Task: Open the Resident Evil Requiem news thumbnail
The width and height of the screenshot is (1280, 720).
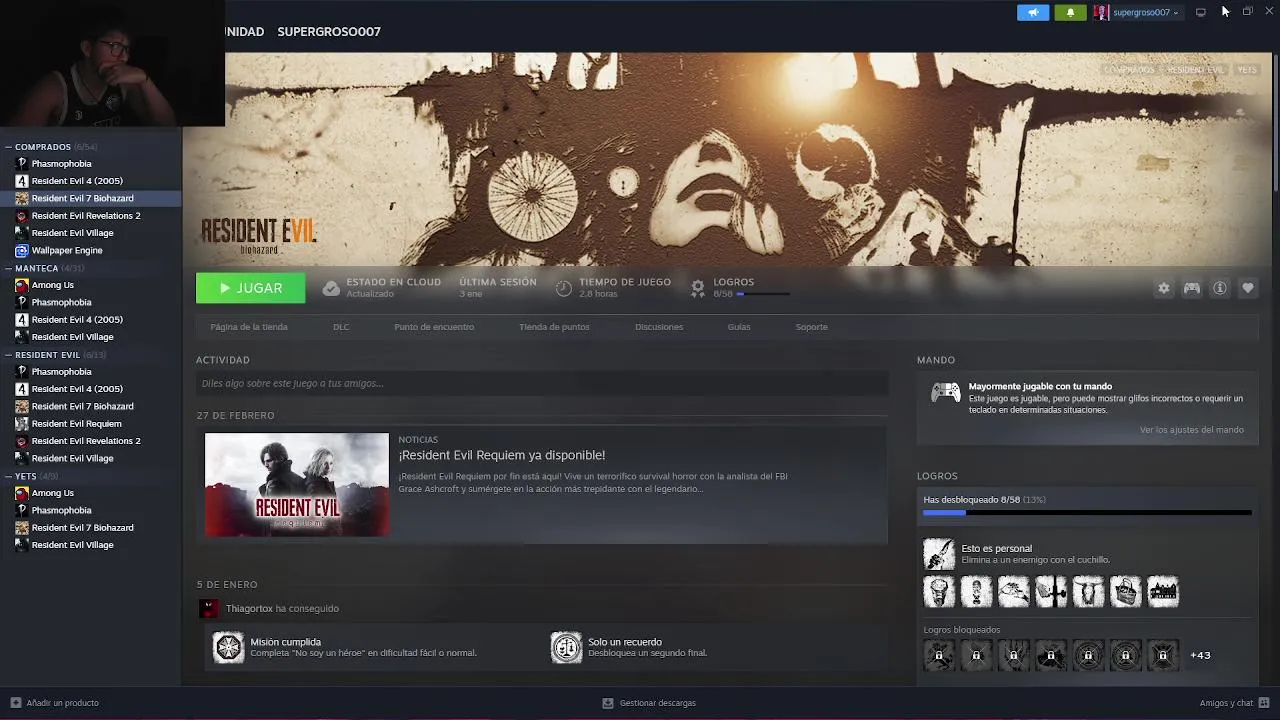Action: click(297, 485)
